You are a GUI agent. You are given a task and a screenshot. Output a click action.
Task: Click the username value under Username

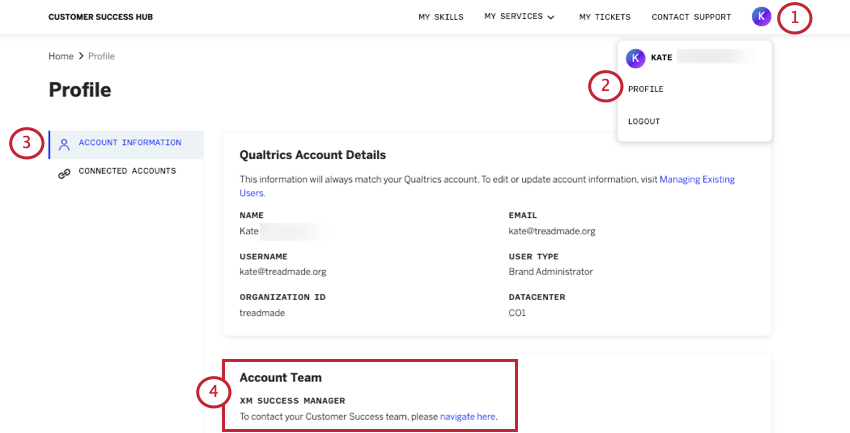click(283, 272)
